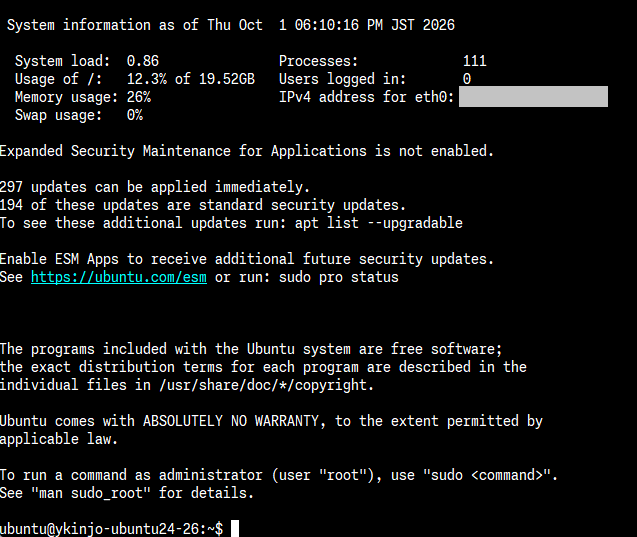
Task: Click the 'System load:' value 0.86
Action: (143, 61)
